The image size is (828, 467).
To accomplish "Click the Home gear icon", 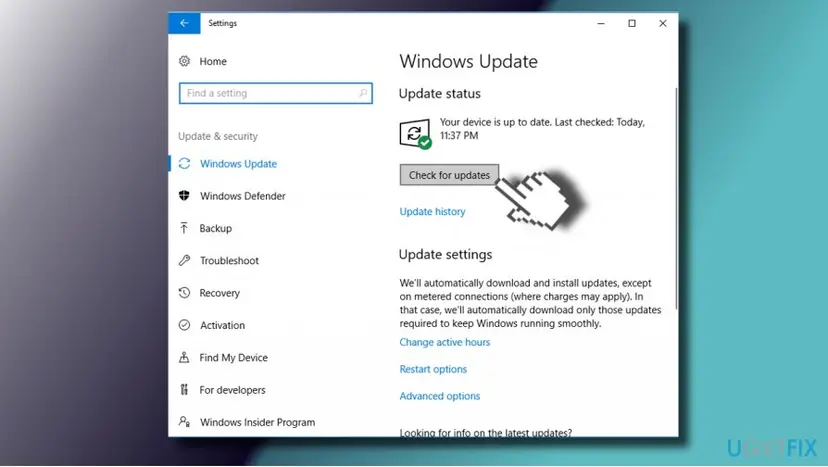I will (x=184, y=61).
